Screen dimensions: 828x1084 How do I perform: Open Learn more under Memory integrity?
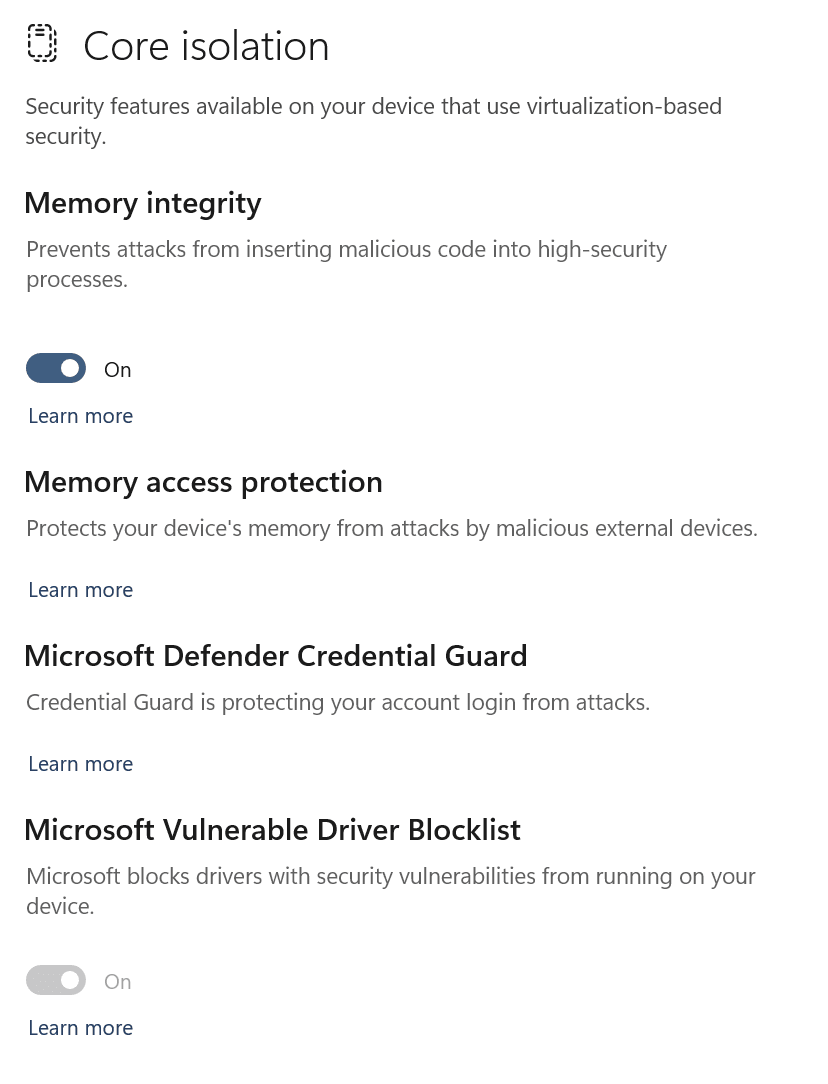click(80, 415)
